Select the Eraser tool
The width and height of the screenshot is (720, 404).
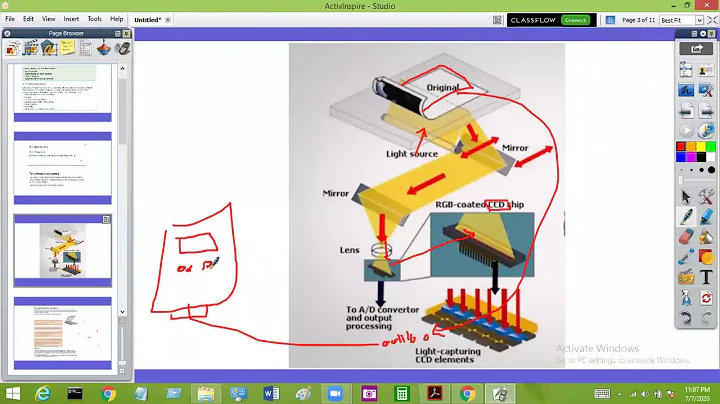coord(686,237)
